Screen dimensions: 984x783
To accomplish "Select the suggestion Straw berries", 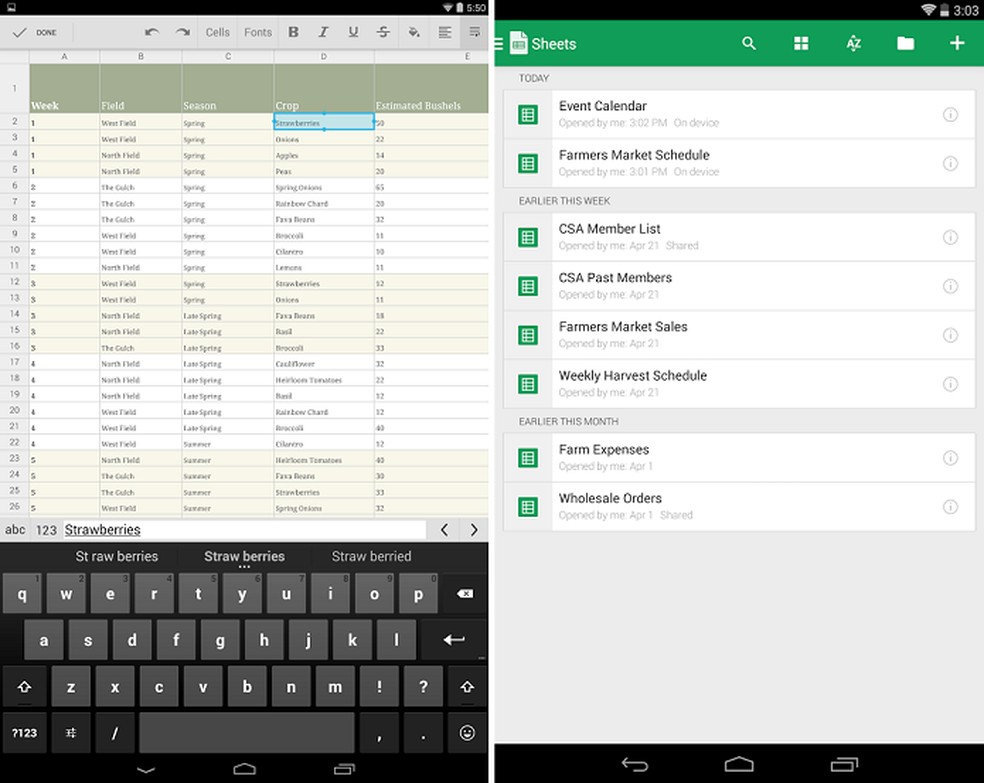I will click(244, 556).
